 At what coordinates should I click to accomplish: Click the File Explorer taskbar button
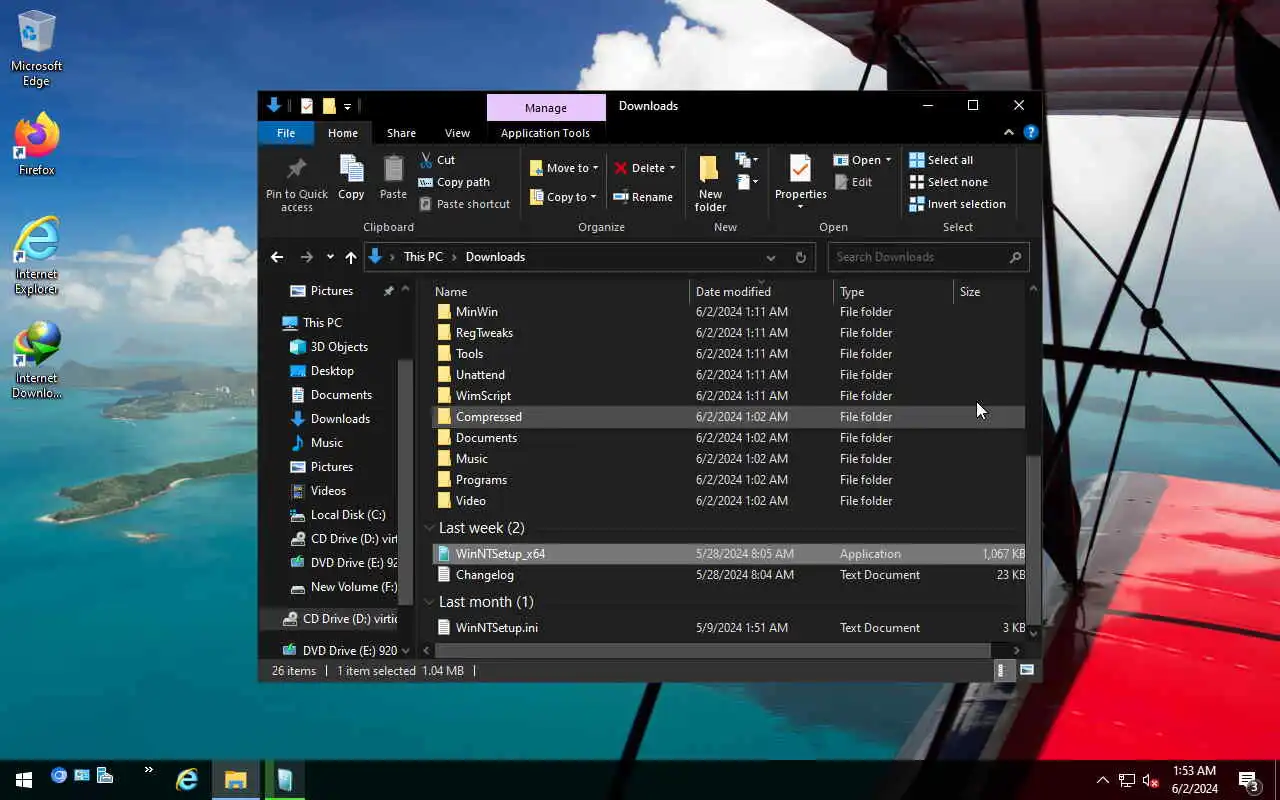(x=236, y=779)
